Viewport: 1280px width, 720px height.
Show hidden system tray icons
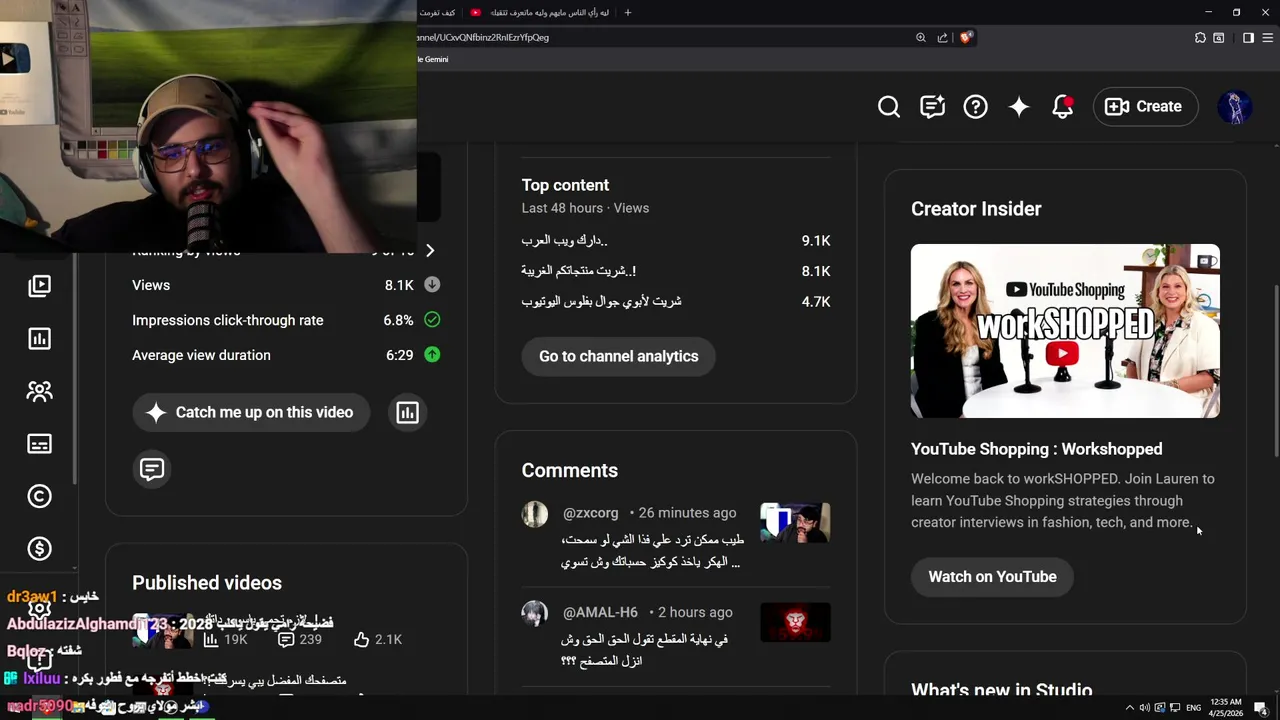pos(1130,707)
